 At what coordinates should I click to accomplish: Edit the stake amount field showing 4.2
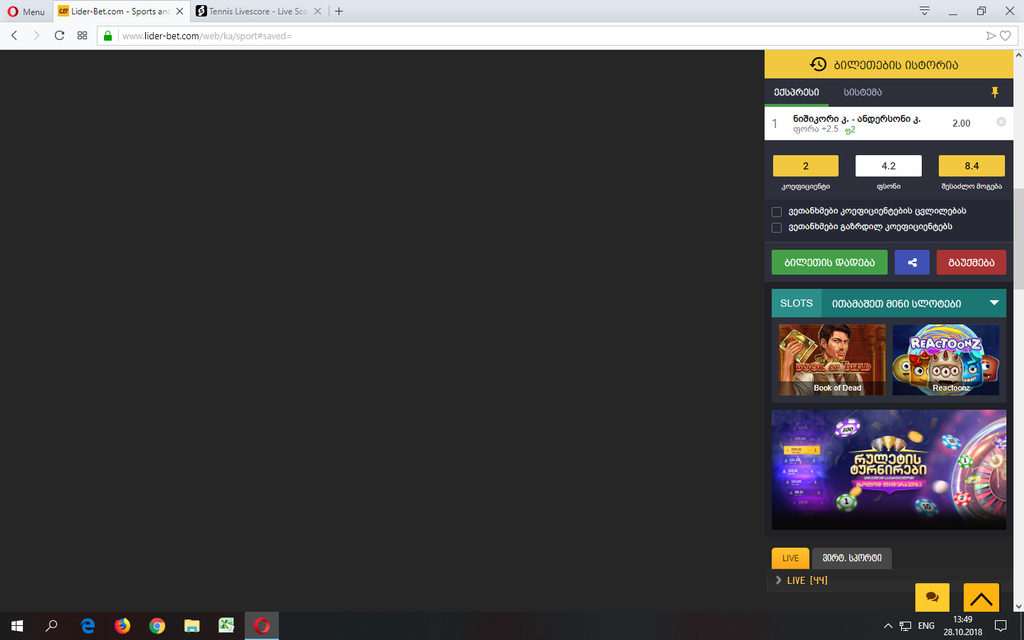tap(888, 166)
